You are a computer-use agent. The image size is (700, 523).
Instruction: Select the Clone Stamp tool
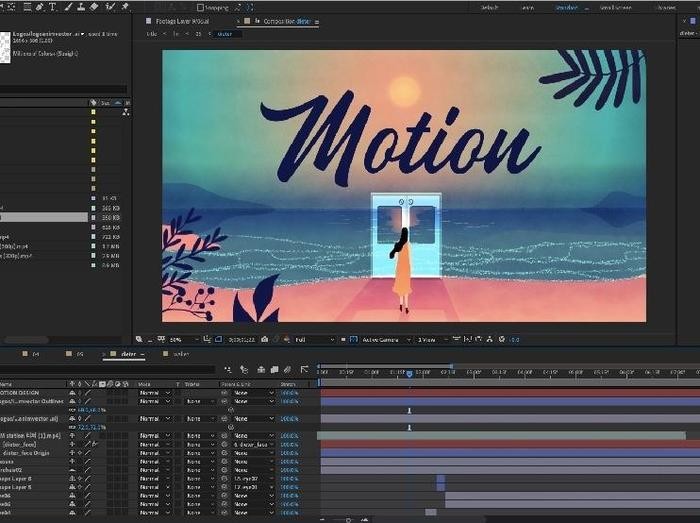coord(81,7)
